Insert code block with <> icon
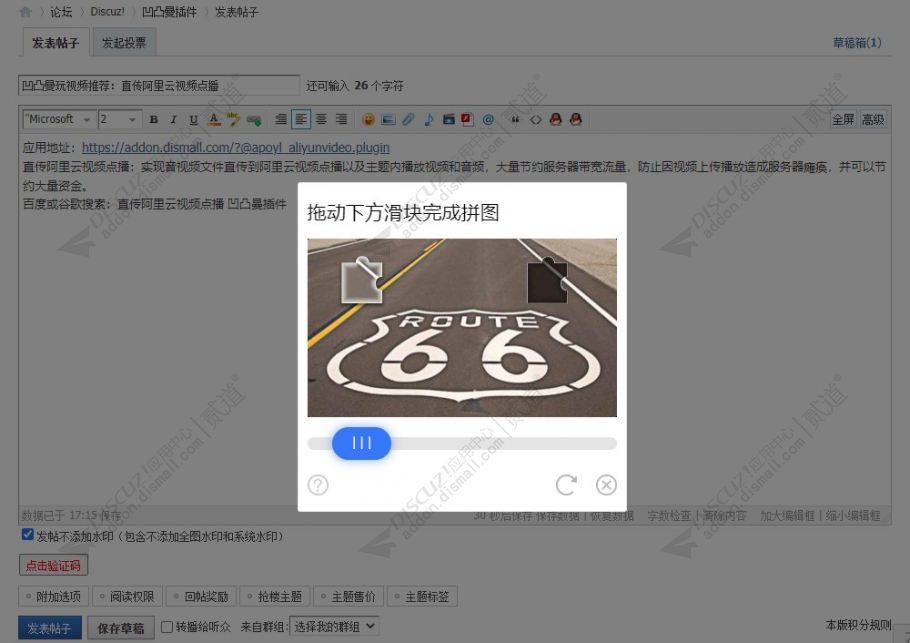Viewport: 910px width, 643px height. [536, 120]
